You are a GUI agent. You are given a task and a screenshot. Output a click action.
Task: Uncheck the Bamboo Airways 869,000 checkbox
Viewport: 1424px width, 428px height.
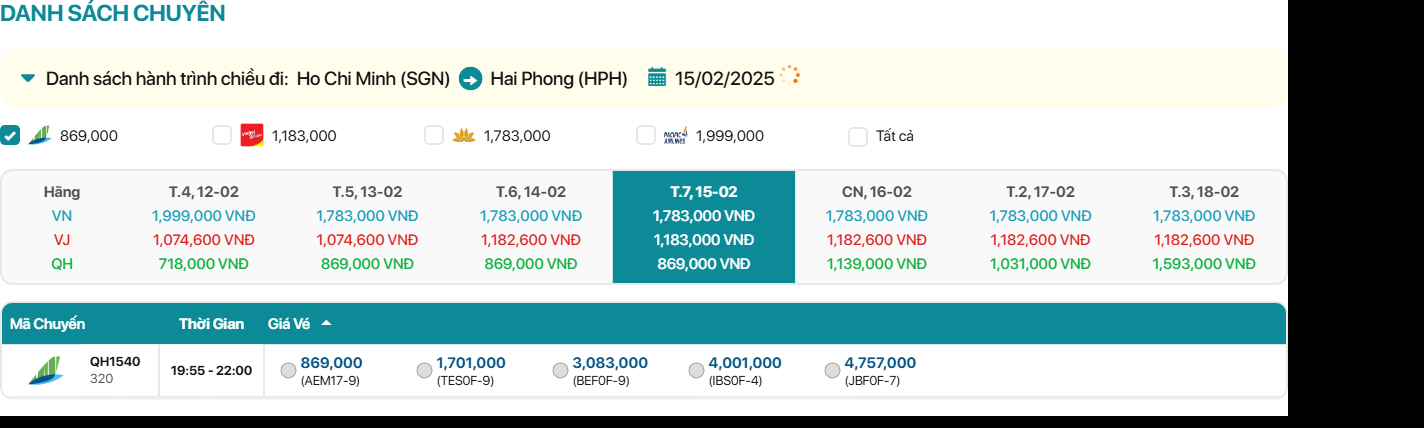[x=10, y=135]
